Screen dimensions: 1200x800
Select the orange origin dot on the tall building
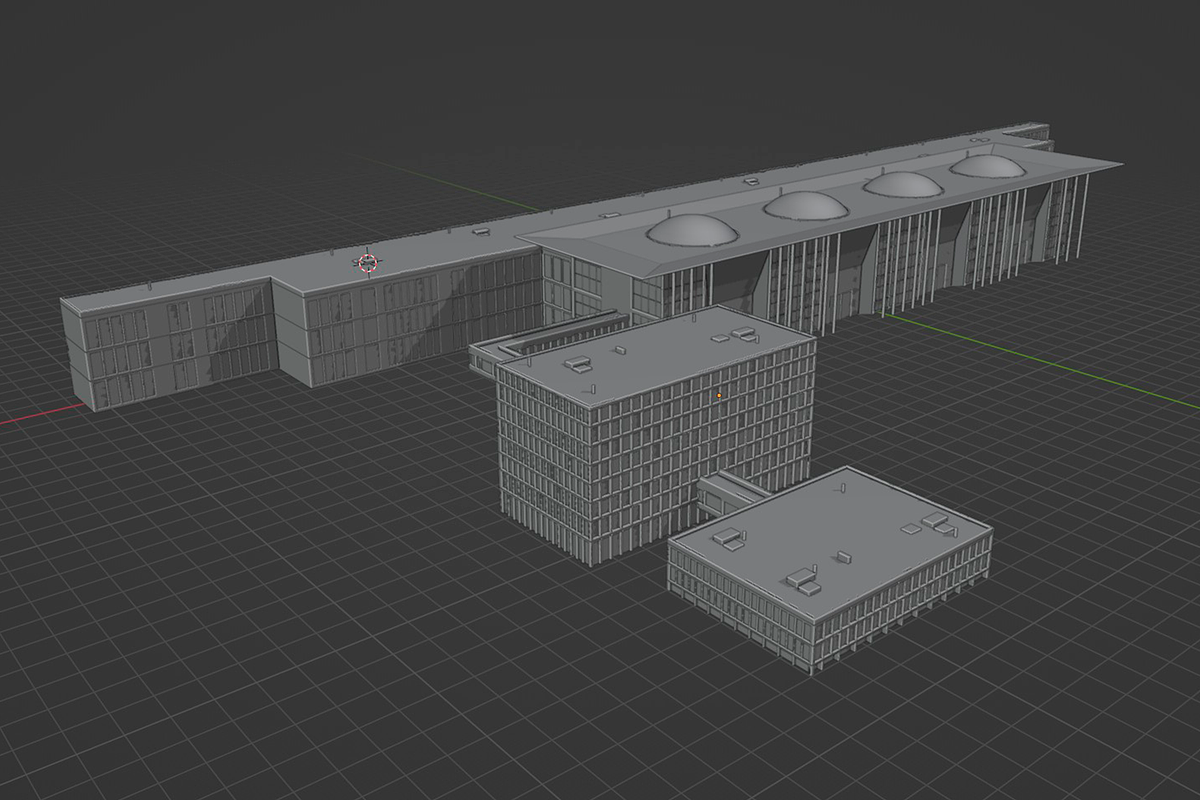(x=718, y=395)
